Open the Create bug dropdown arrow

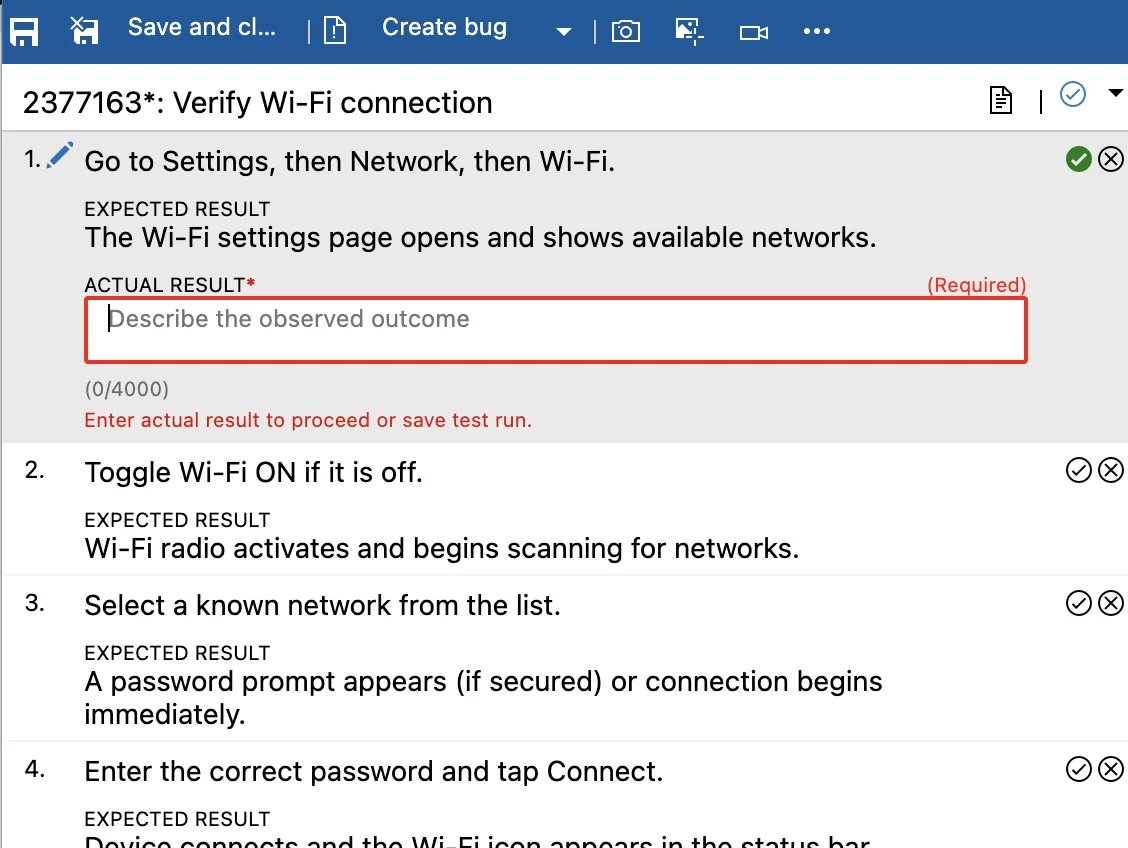[x=563, y=31]
